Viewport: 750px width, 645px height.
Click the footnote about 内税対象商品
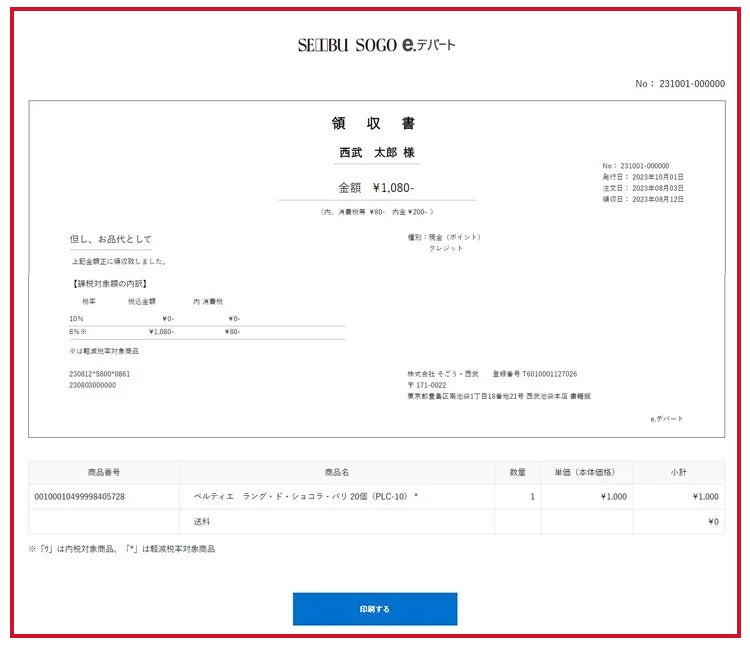(121, 549)
